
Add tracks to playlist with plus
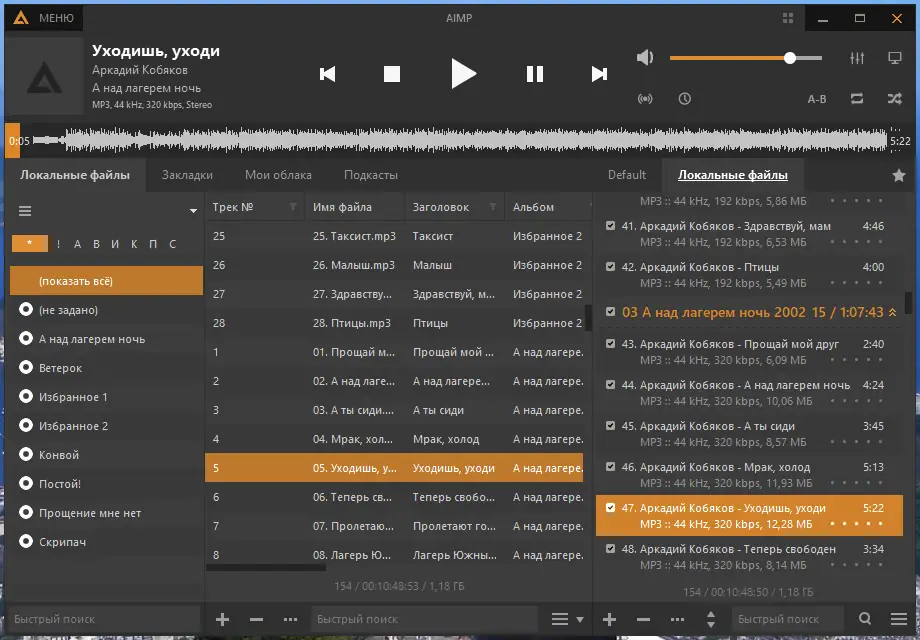click(x=609, y=619)
